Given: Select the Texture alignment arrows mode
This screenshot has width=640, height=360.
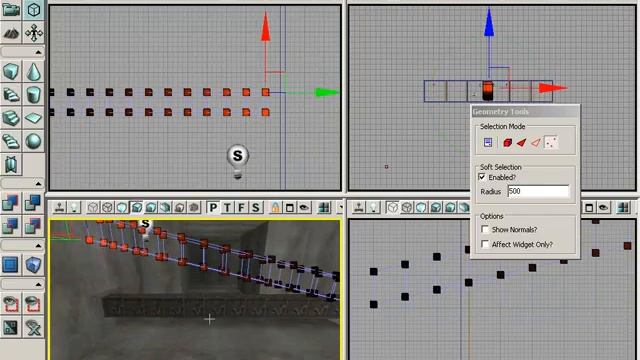Looking at the screenshot, I should 33,33.
